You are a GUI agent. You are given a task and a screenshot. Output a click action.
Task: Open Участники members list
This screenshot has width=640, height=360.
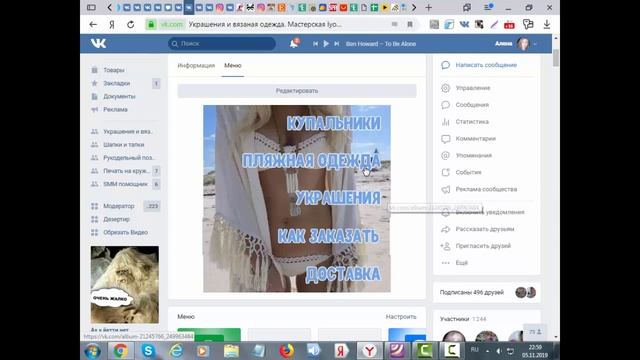tap(463, 319)
